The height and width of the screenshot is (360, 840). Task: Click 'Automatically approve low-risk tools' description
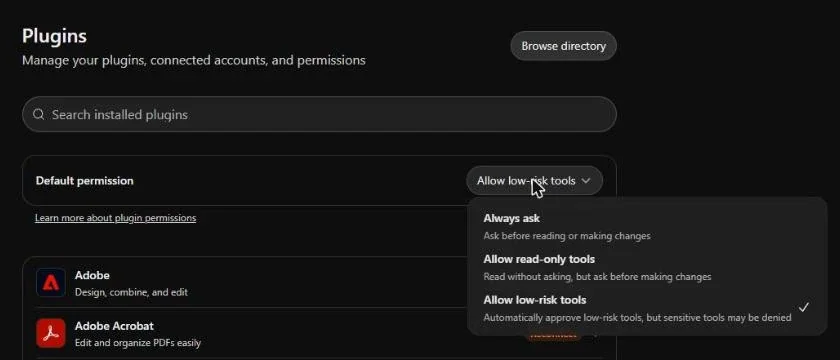[x=637, y=318]
